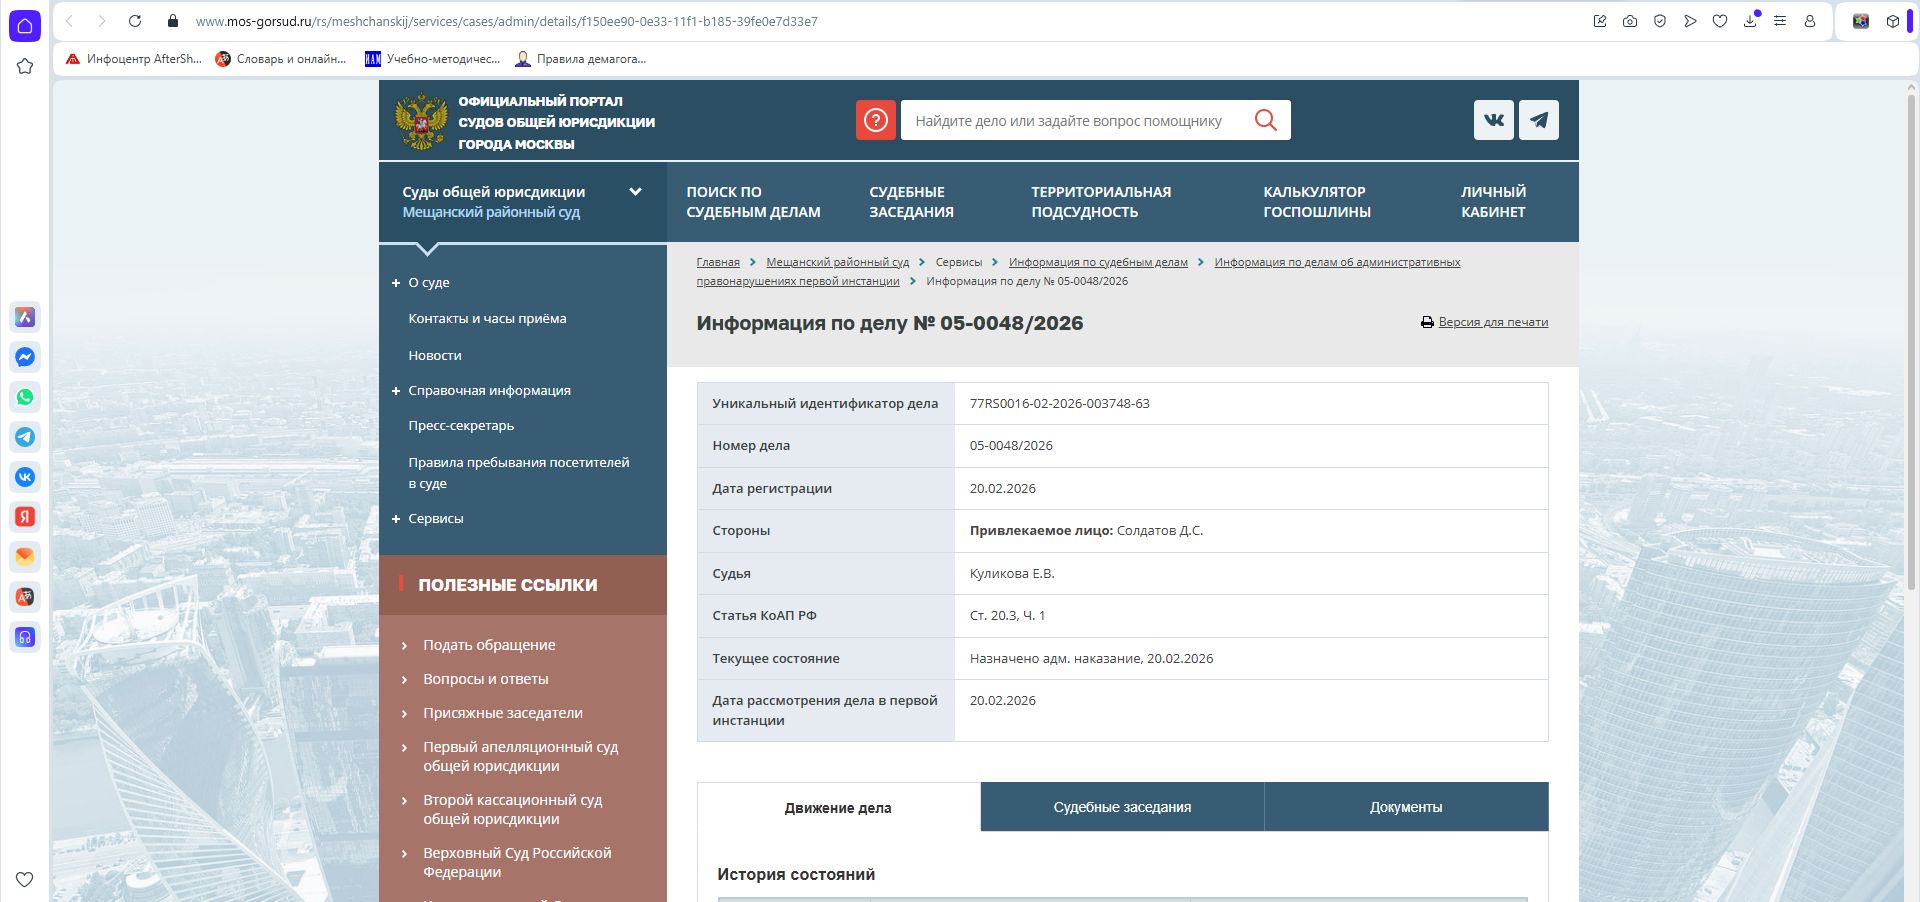Click the printer icon for print version
This screenshot has width=1920, height=902.
click(1427, 322)
